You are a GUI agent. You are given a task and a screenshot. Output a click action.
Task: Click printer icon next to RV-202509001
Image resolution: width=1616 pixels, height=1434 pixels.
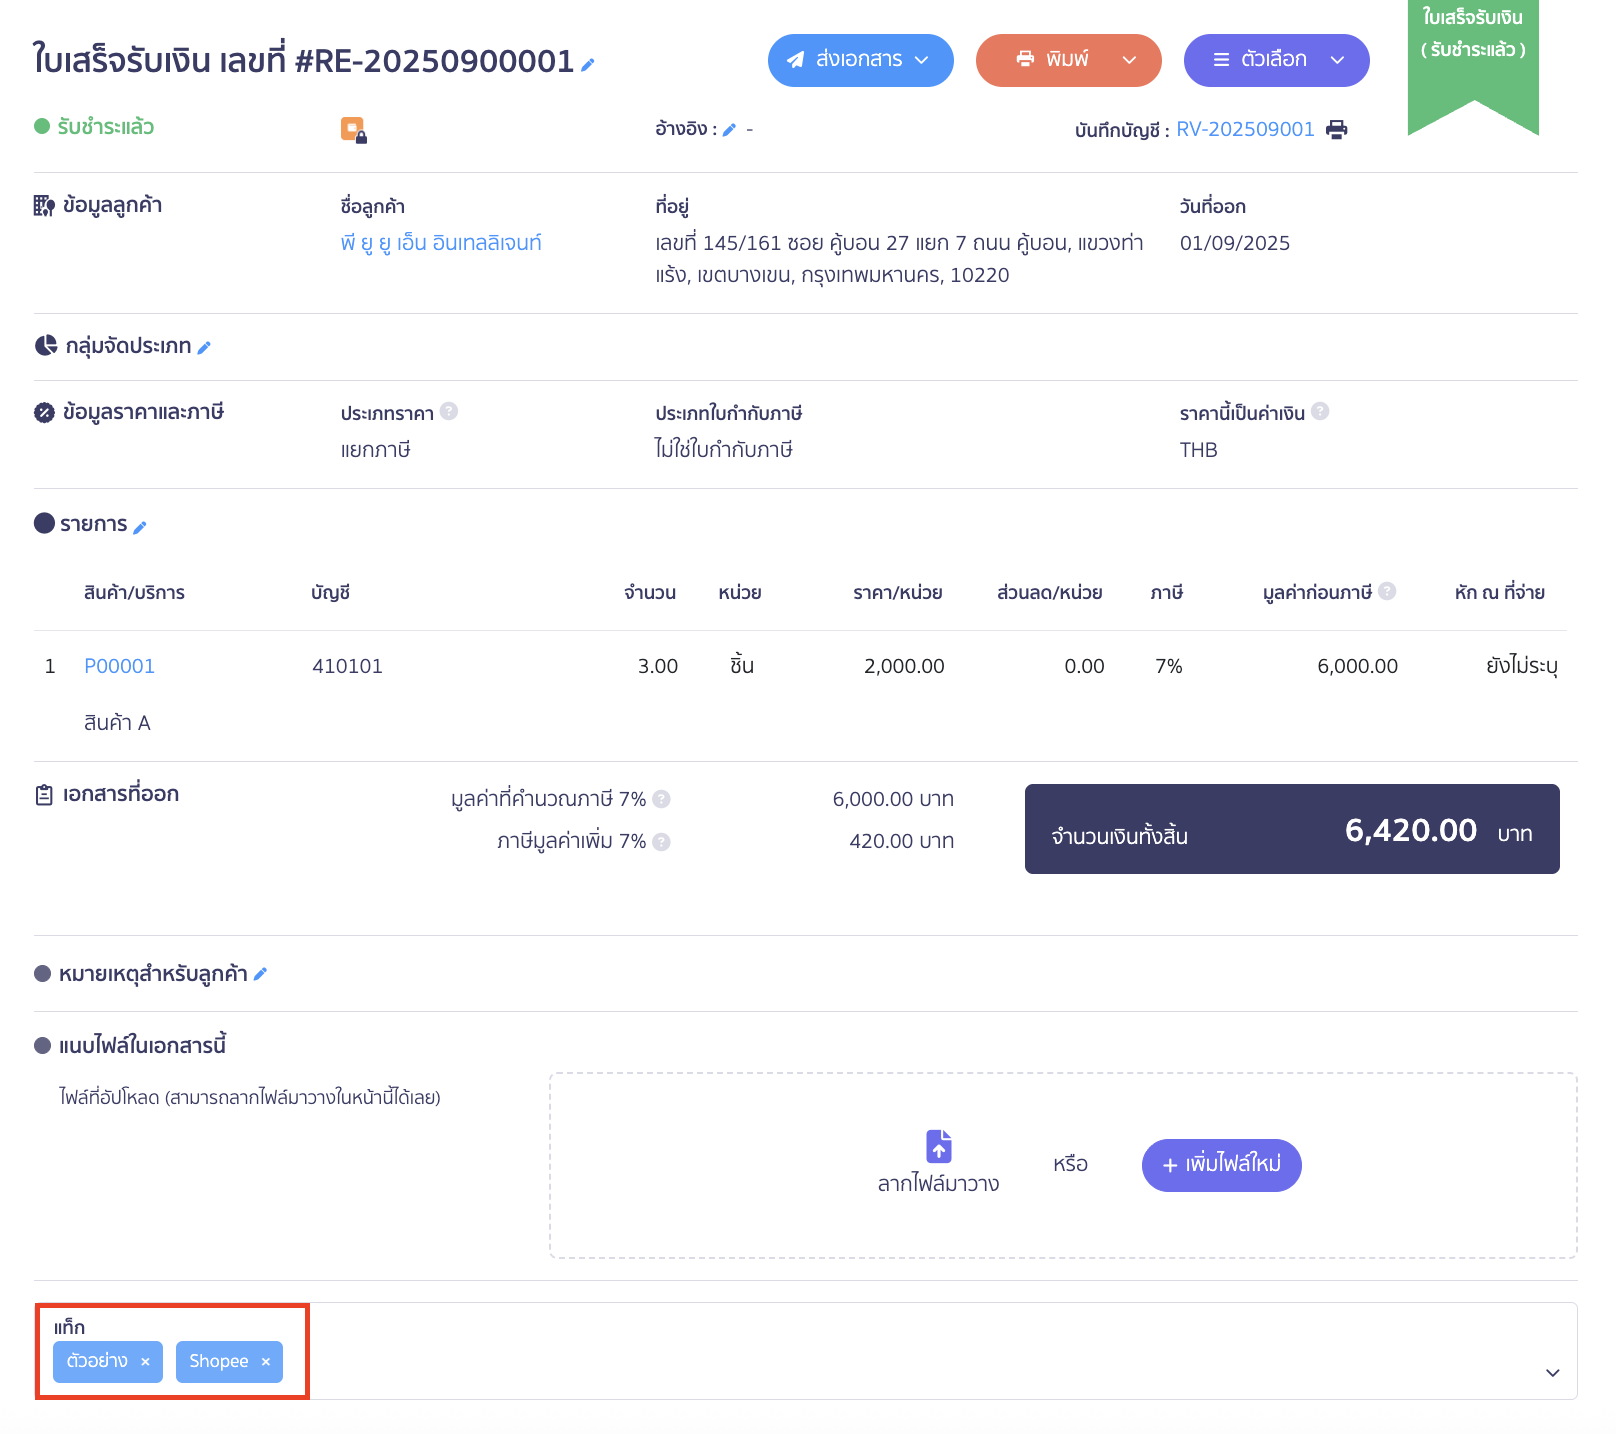tap(1336, 130)
